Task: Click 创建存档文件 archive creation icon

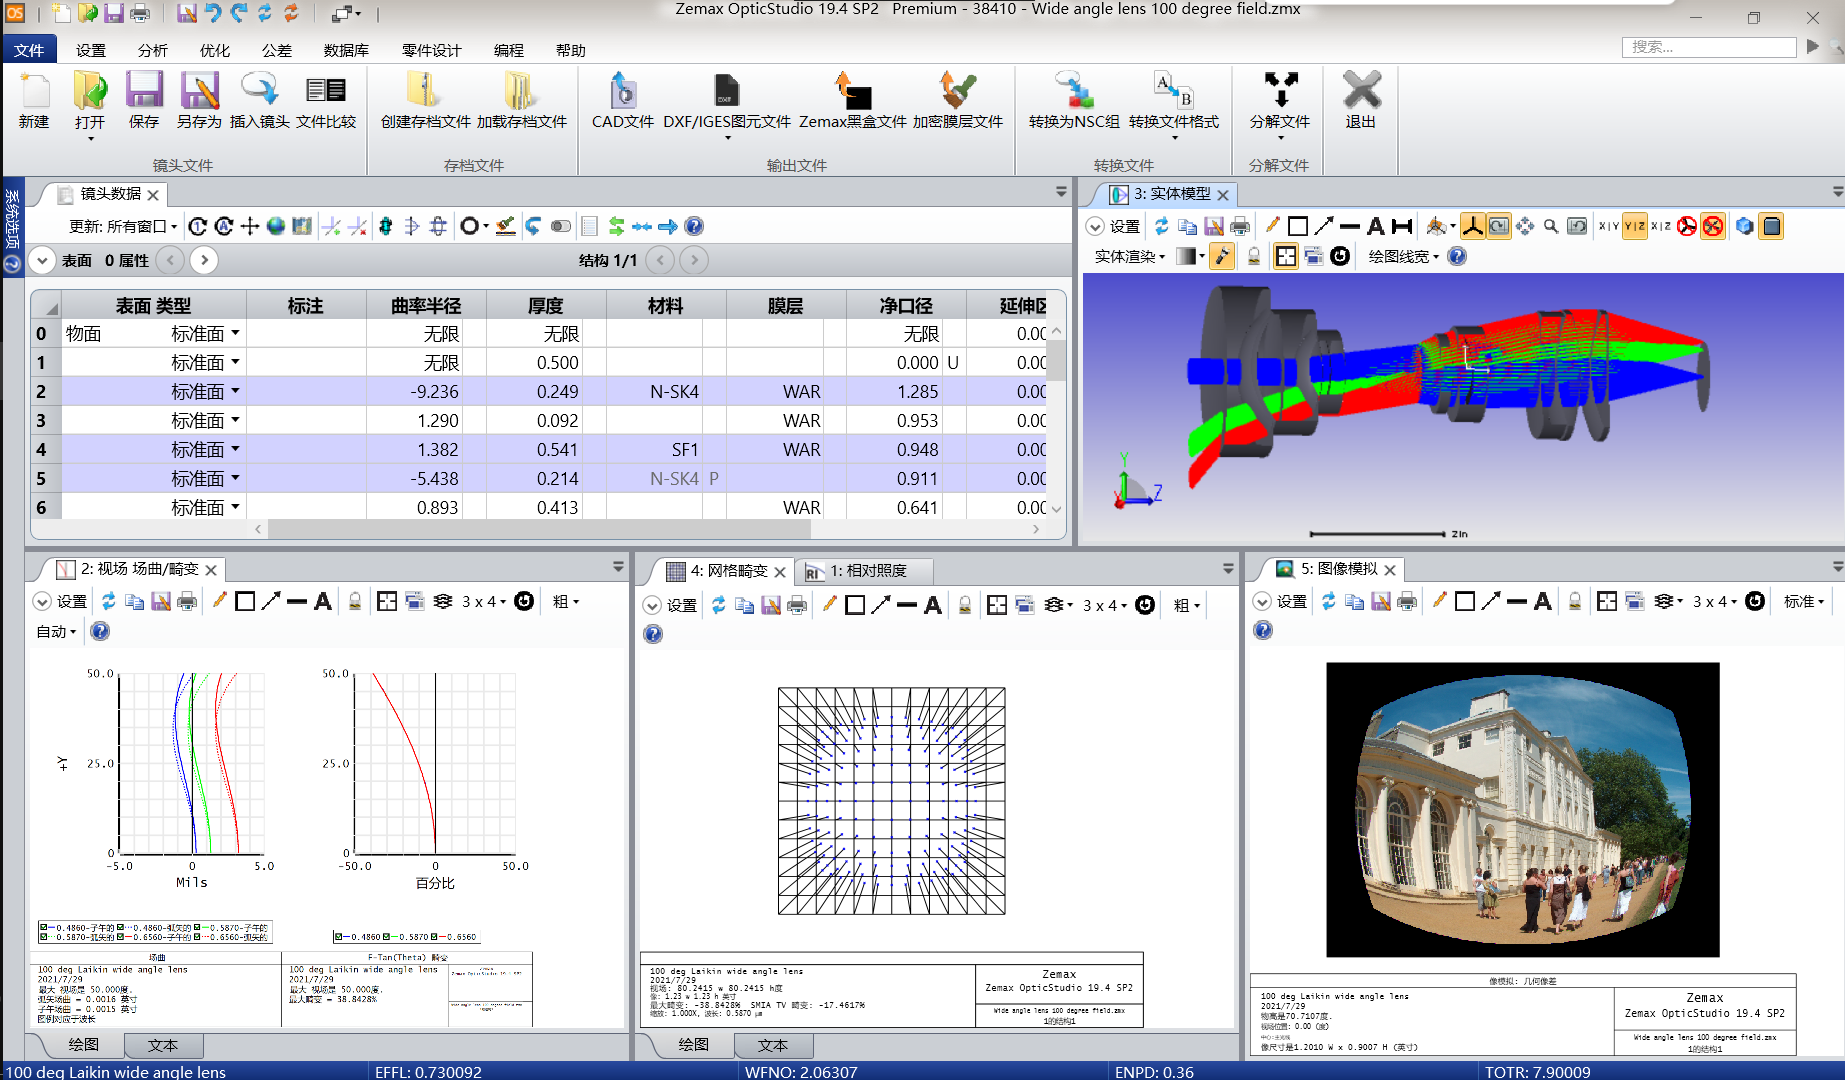Action: pyautogui.click(x=425, y=101)
